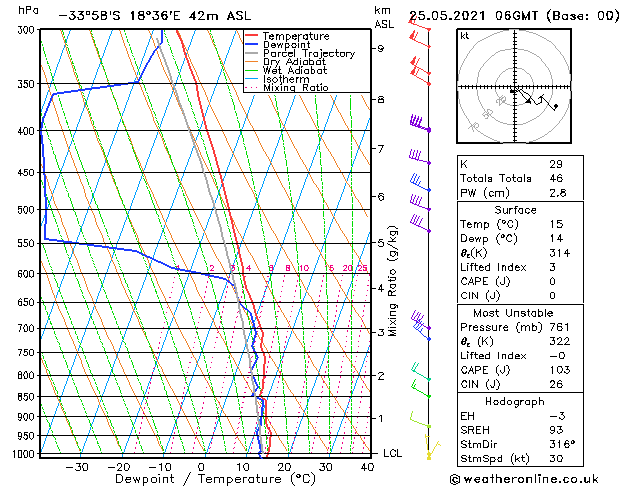Screen dimensions: 629x486
Task: Click the most unstable CIN value 26
Action: click(556, 384)
